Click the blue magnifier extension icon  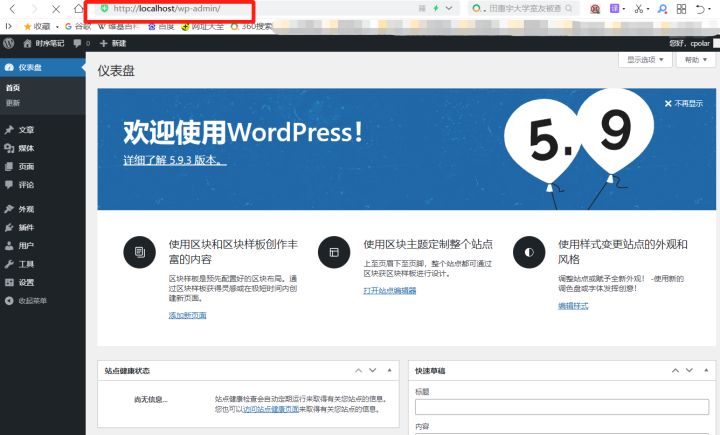click(662, 9)
